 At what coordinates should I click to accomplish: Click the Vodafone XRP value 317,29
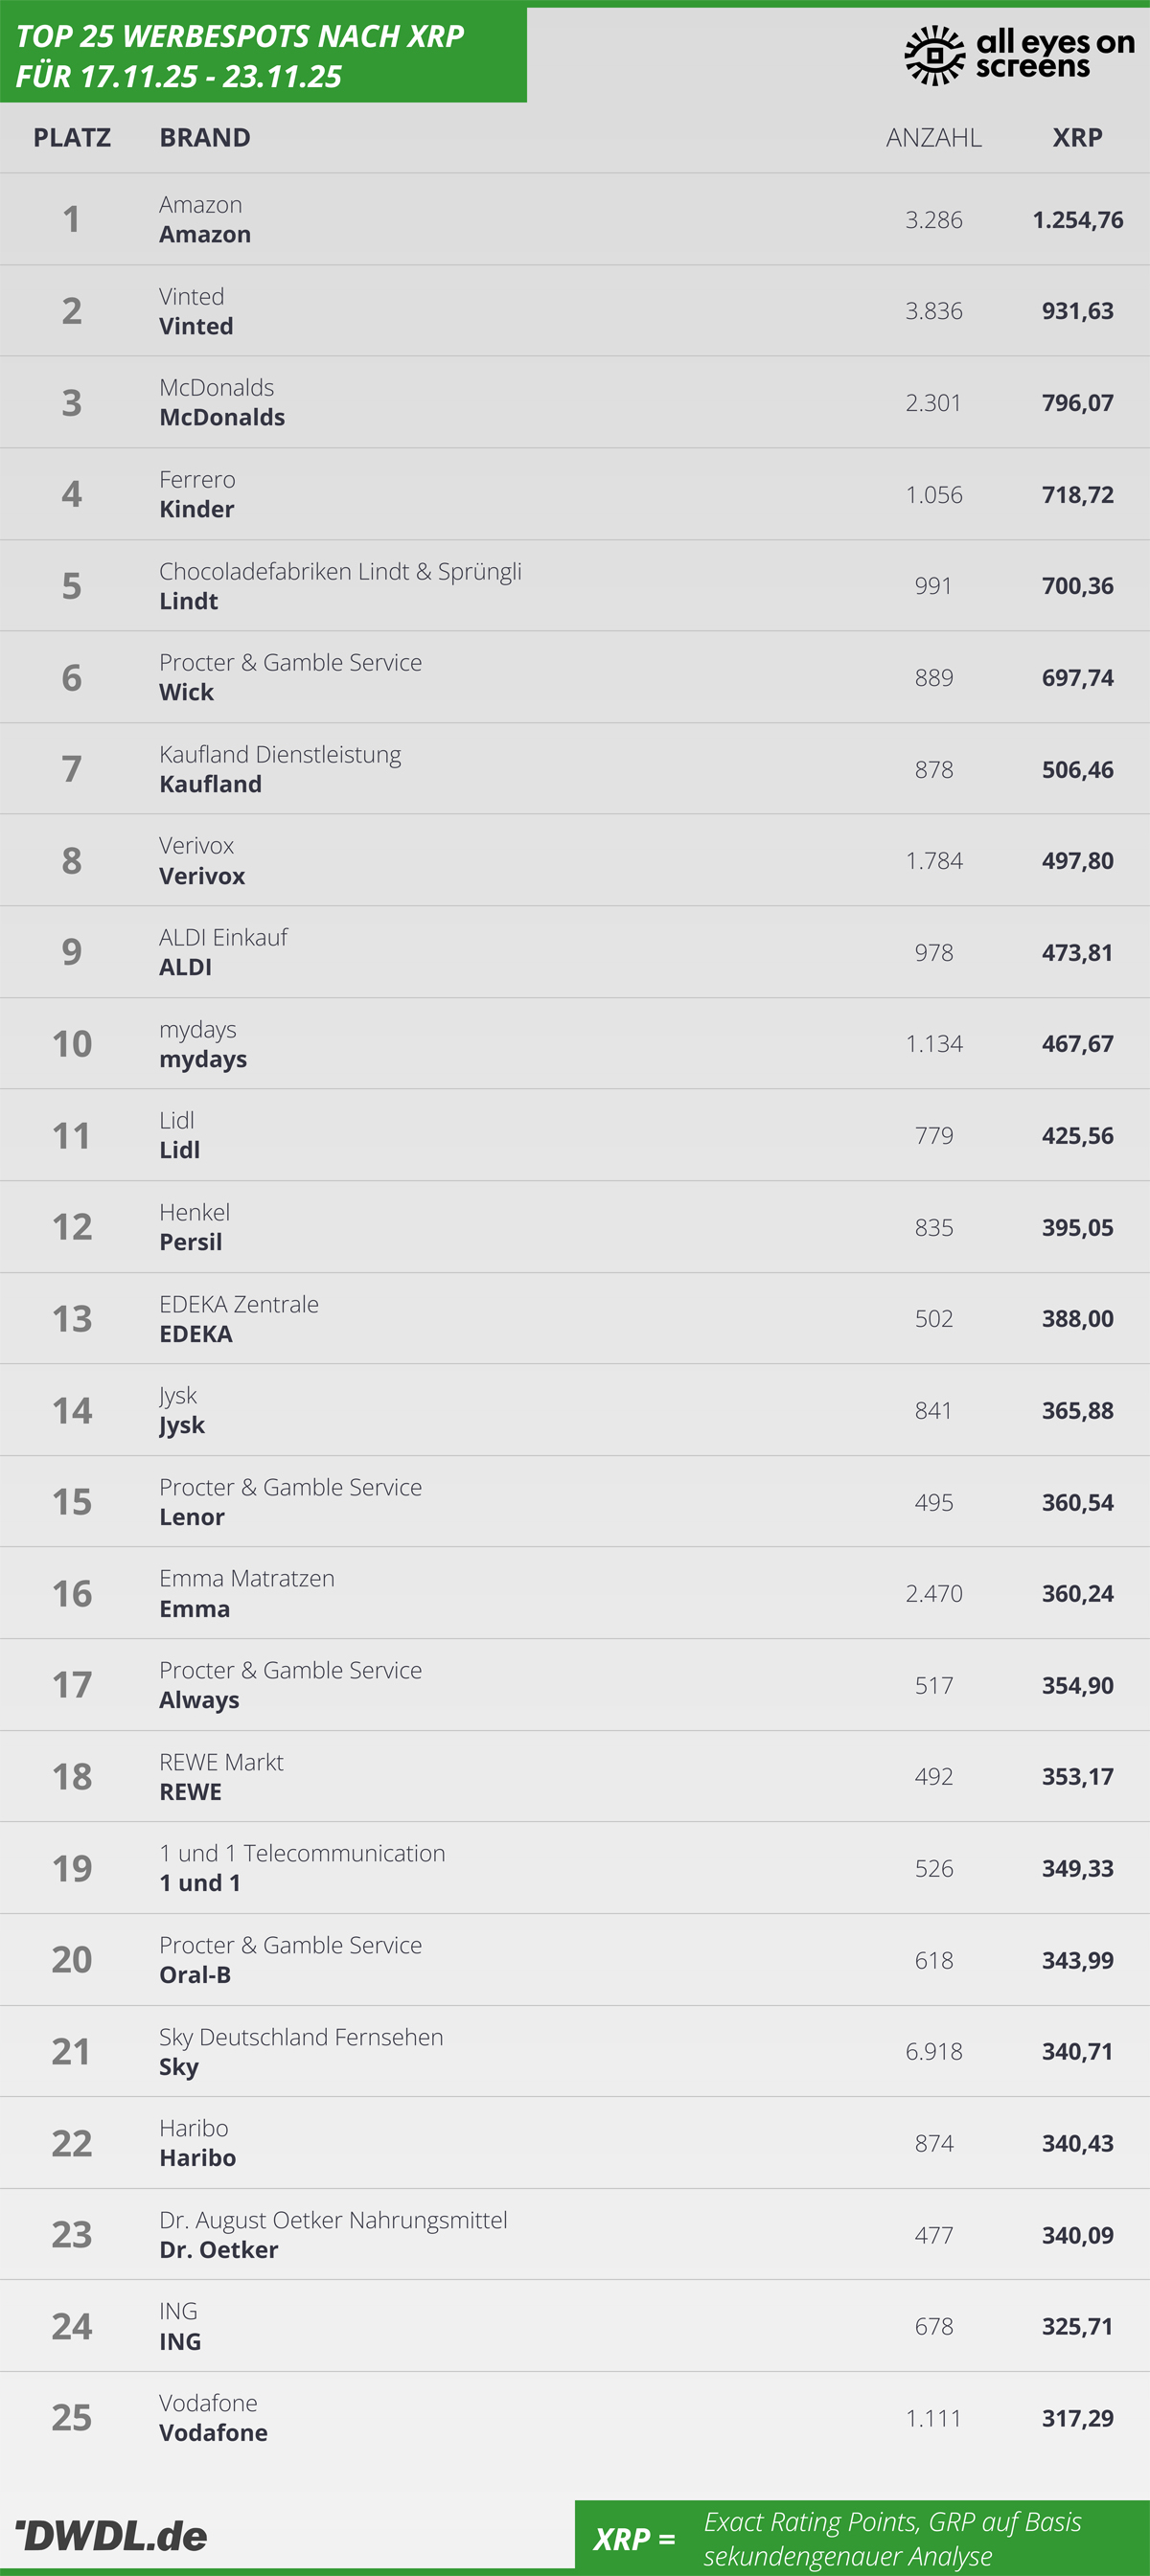1077,2419
